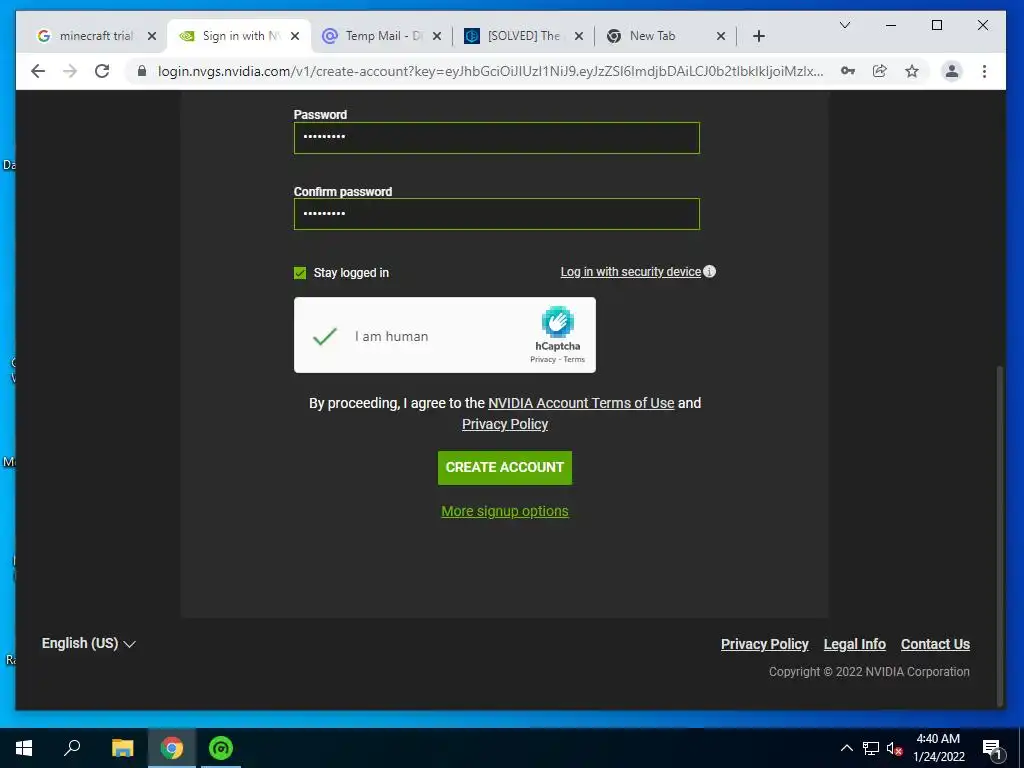
Task: Click the forward navigation arrow
Action: point(70,71)
